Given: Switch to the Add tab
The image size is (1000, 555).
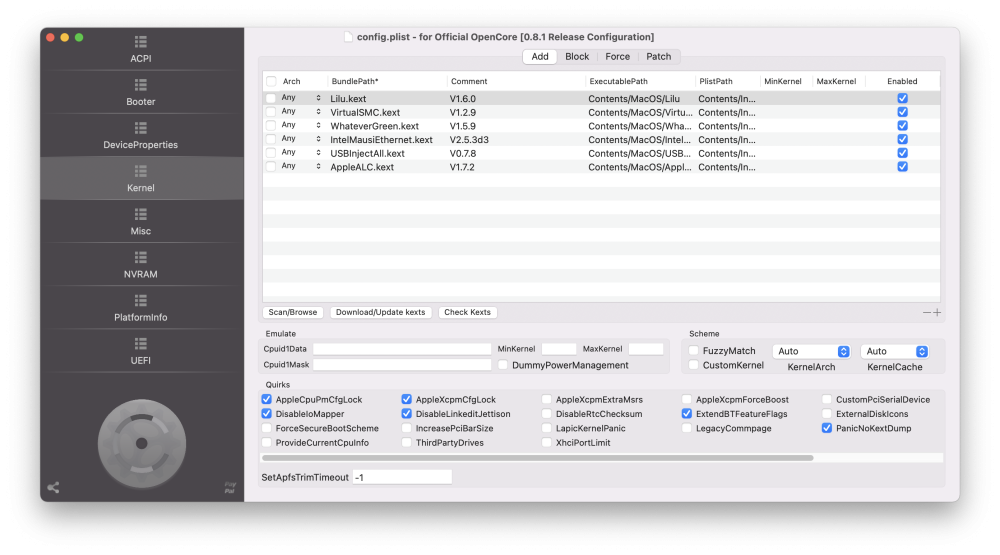Looking at the screenshot, I should click(540, 56).
